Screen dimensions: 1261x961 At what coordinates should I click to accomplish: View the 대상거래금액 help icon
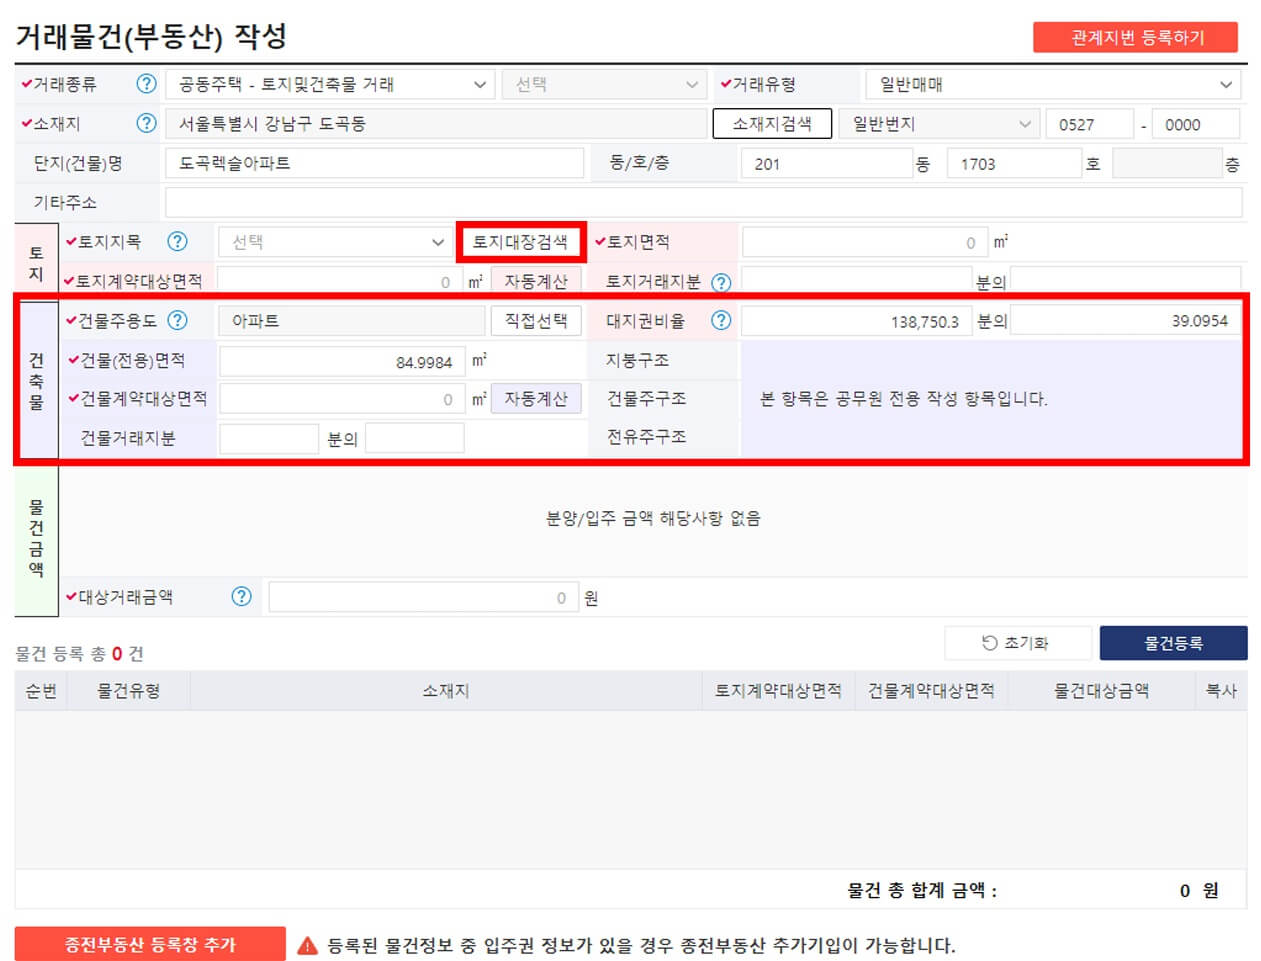pos(241,595)
